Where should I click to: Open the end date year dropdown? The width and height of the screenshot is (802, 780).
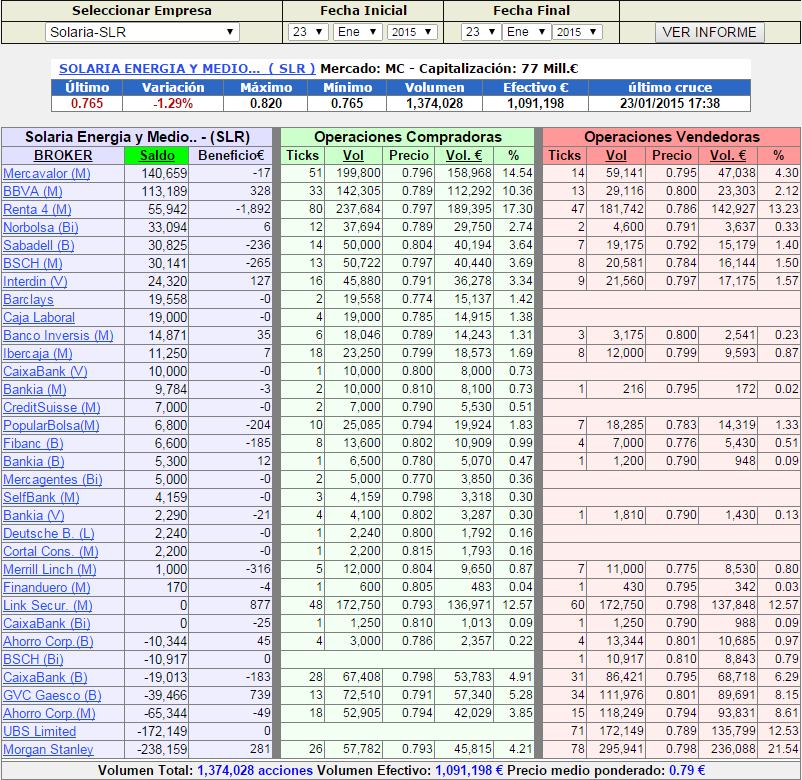coord(577,32)
